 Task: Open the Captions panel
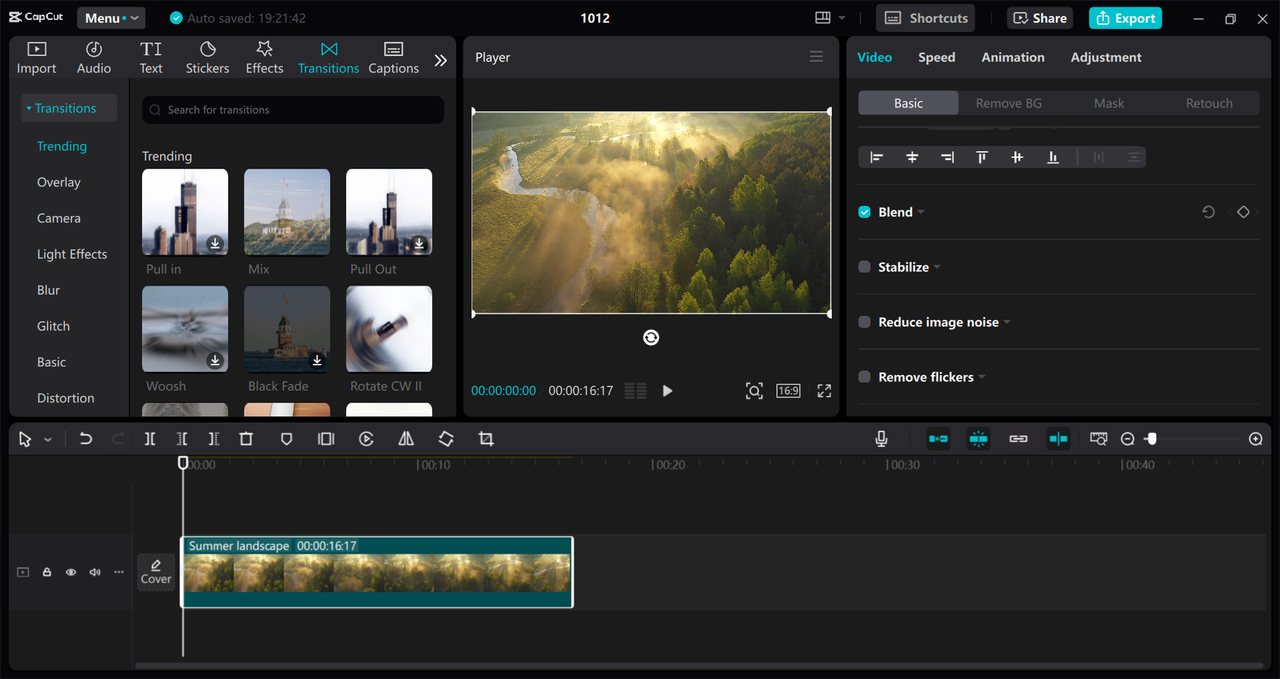point(393,58)
